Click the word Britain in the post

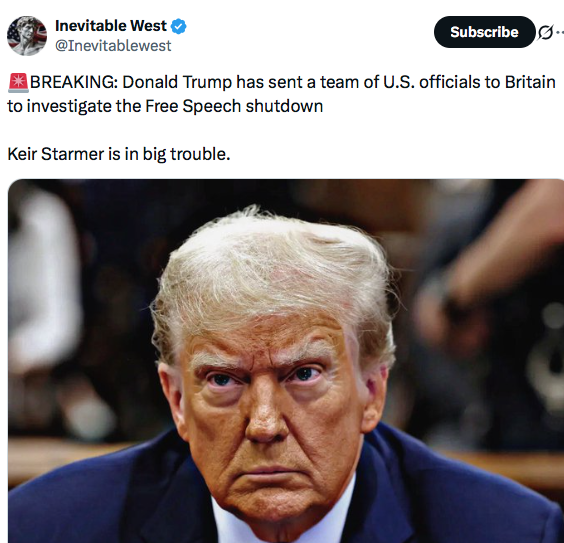tap(530, 82)
